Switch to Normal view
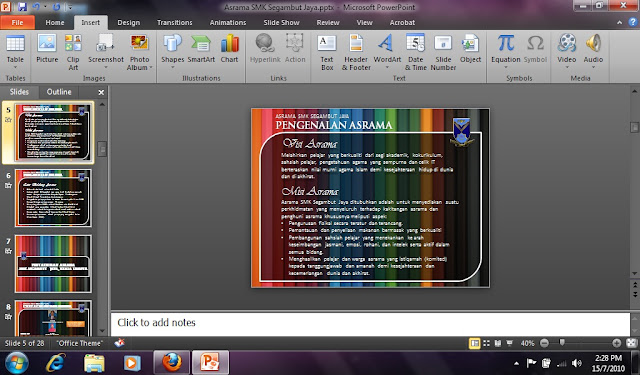This screenshot has width=640, height=375. coord(474,343)
